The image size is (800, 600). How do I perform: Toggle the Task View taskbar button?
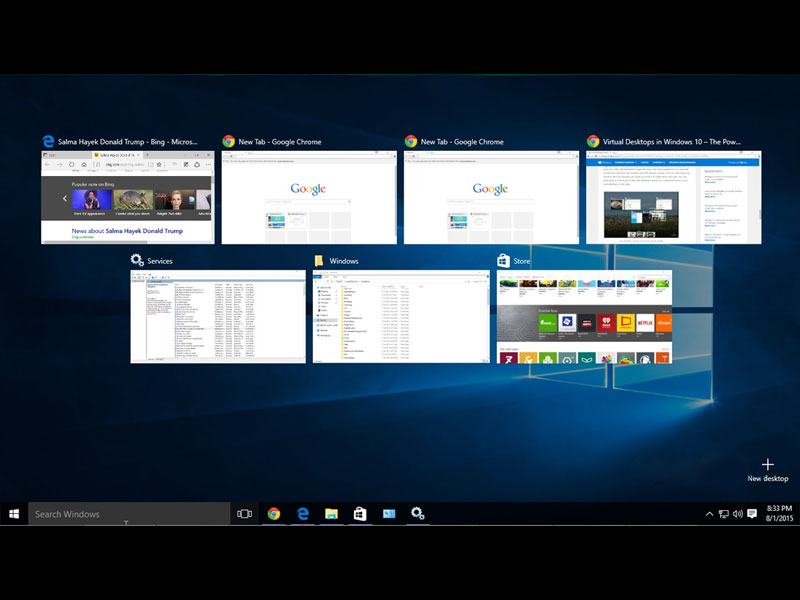pyautogui.click(x=244, y=514)
